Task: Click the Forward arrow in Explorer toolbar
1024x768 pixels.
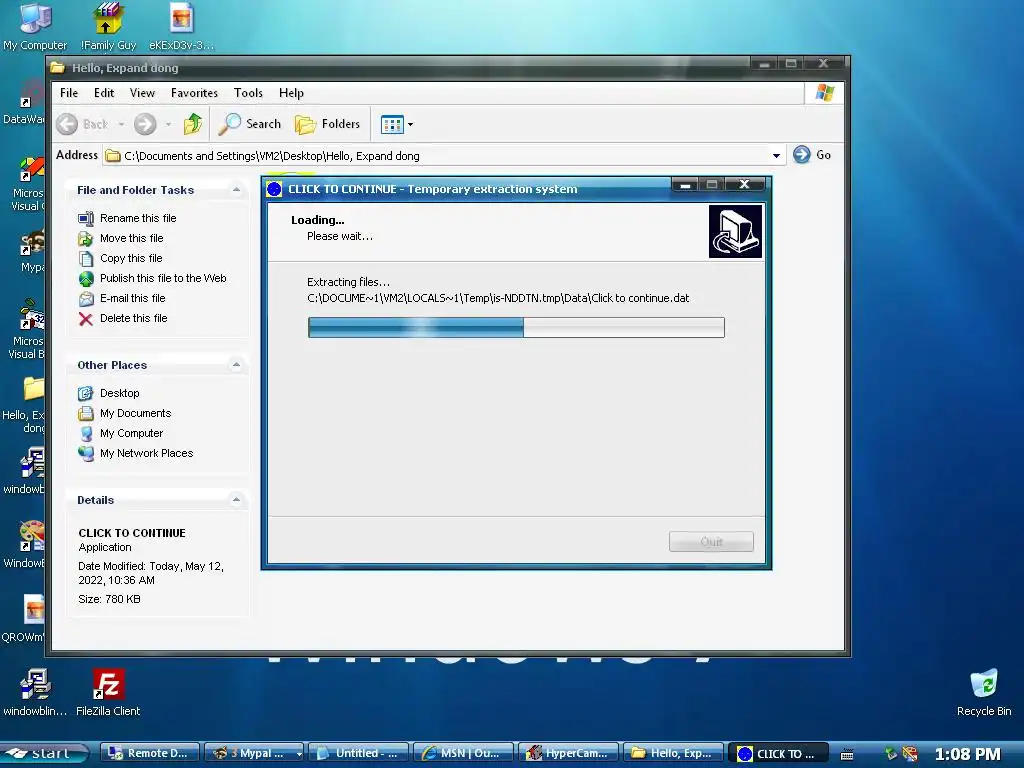Action: [x=145, y=124]
